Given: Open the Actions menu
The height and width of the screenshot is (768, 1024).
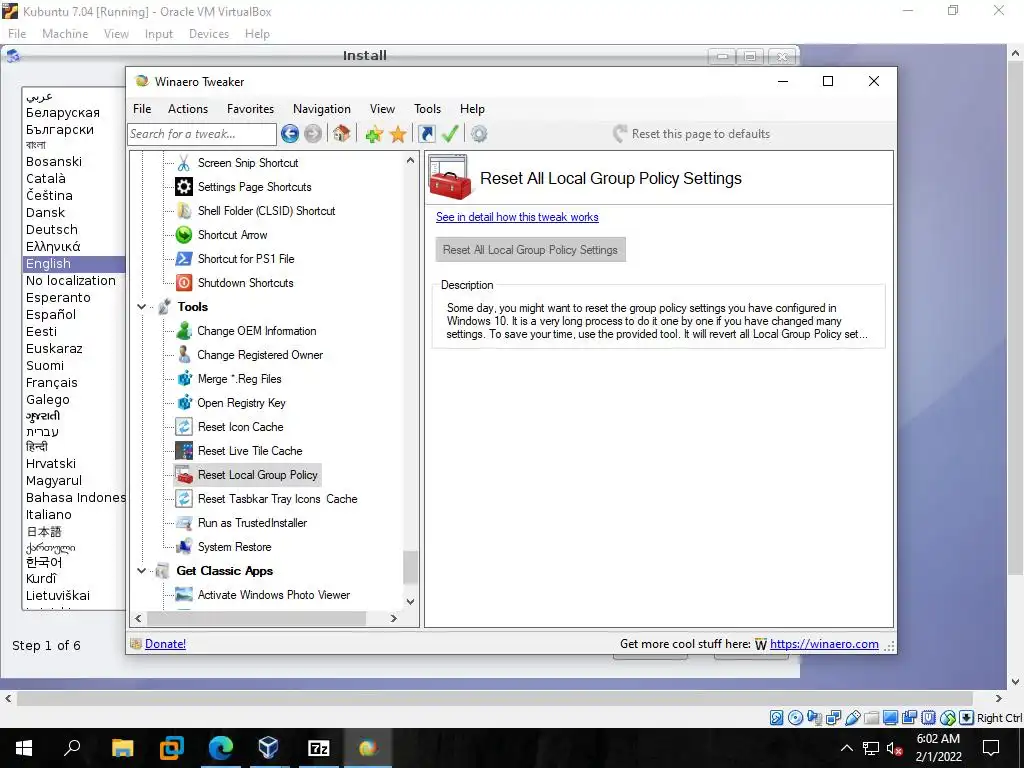Looking at the screenshot, I should tap(188, 109).
